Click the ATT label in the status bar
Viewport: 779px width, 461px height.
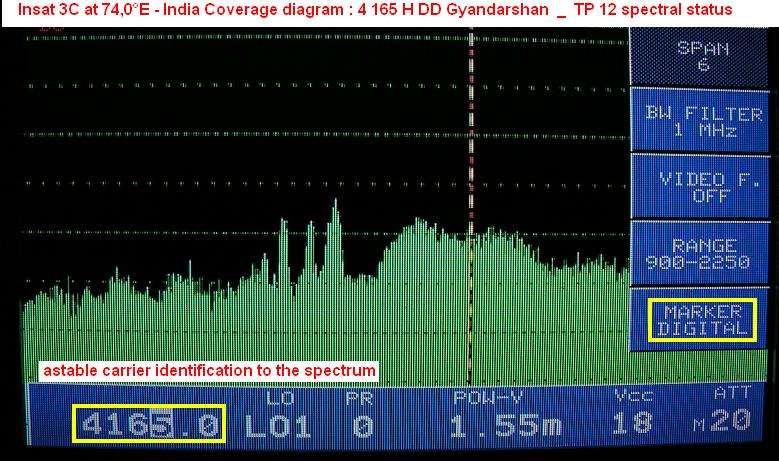(732, 393)
